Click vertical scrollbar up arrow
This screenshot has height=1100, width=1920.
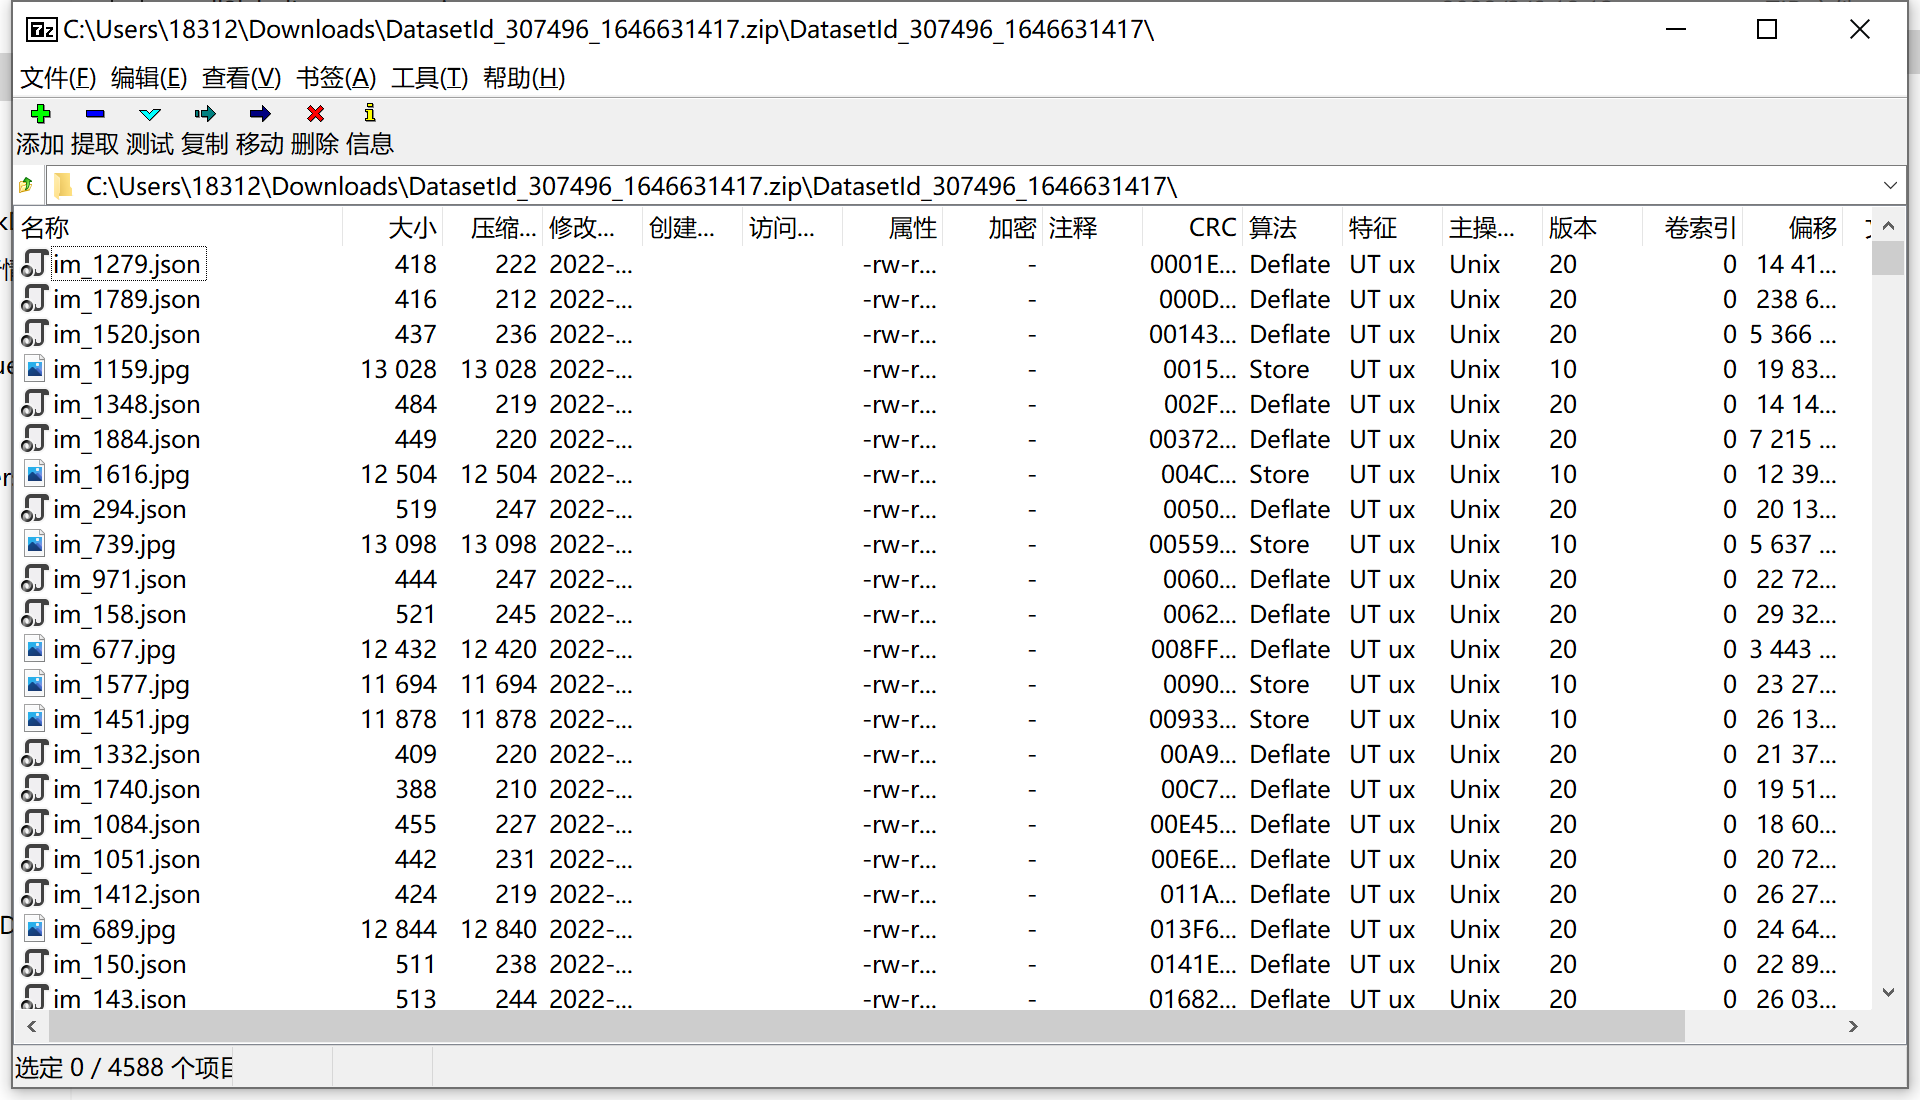coord(1888,226)
